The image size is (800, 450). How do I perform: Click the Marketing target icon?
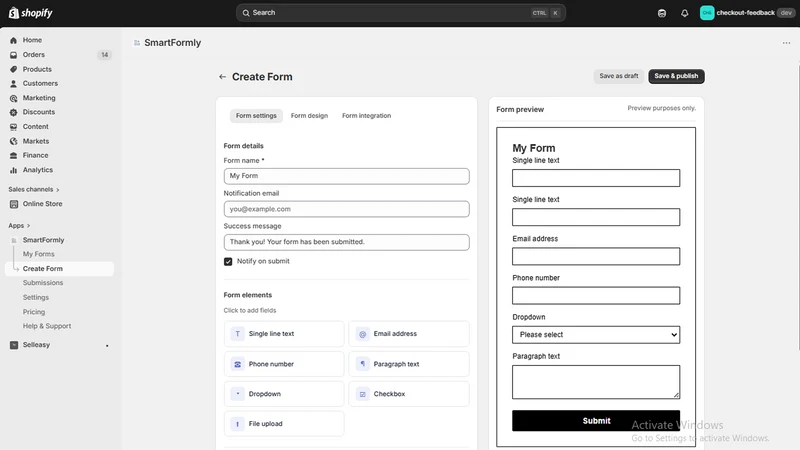(x=14, y=98)
